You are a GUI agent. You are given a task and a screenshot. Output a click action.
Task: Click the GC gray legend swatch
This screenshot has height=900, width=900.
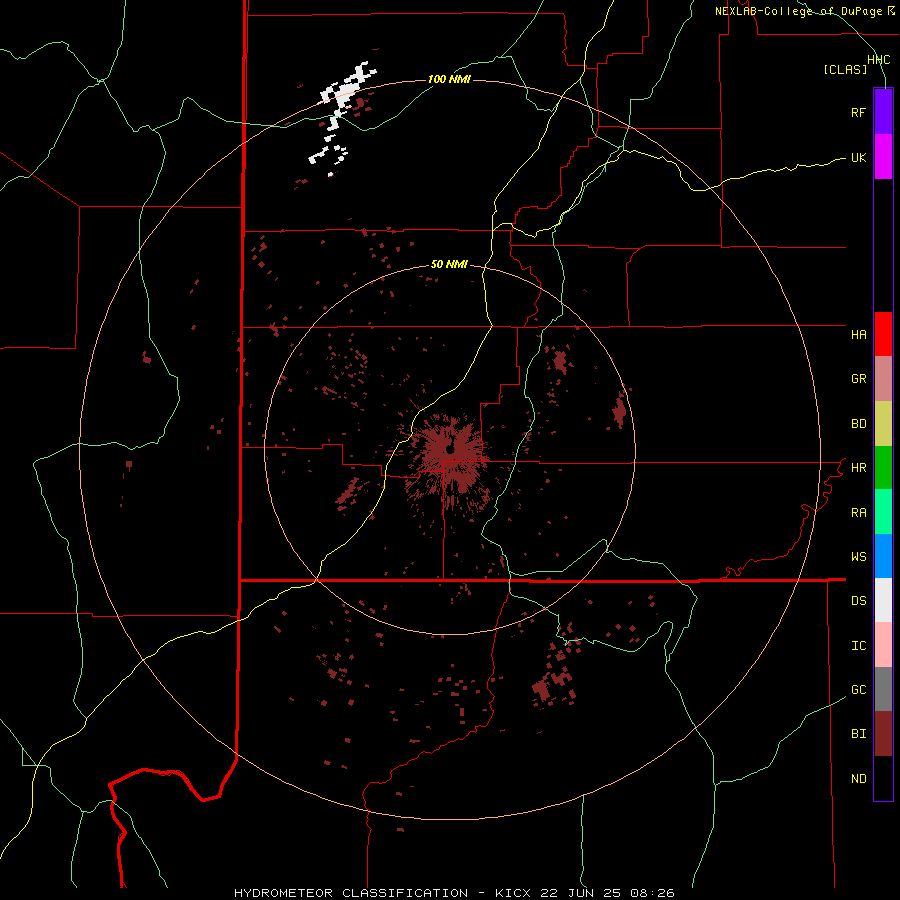click(x=883, y=689)
